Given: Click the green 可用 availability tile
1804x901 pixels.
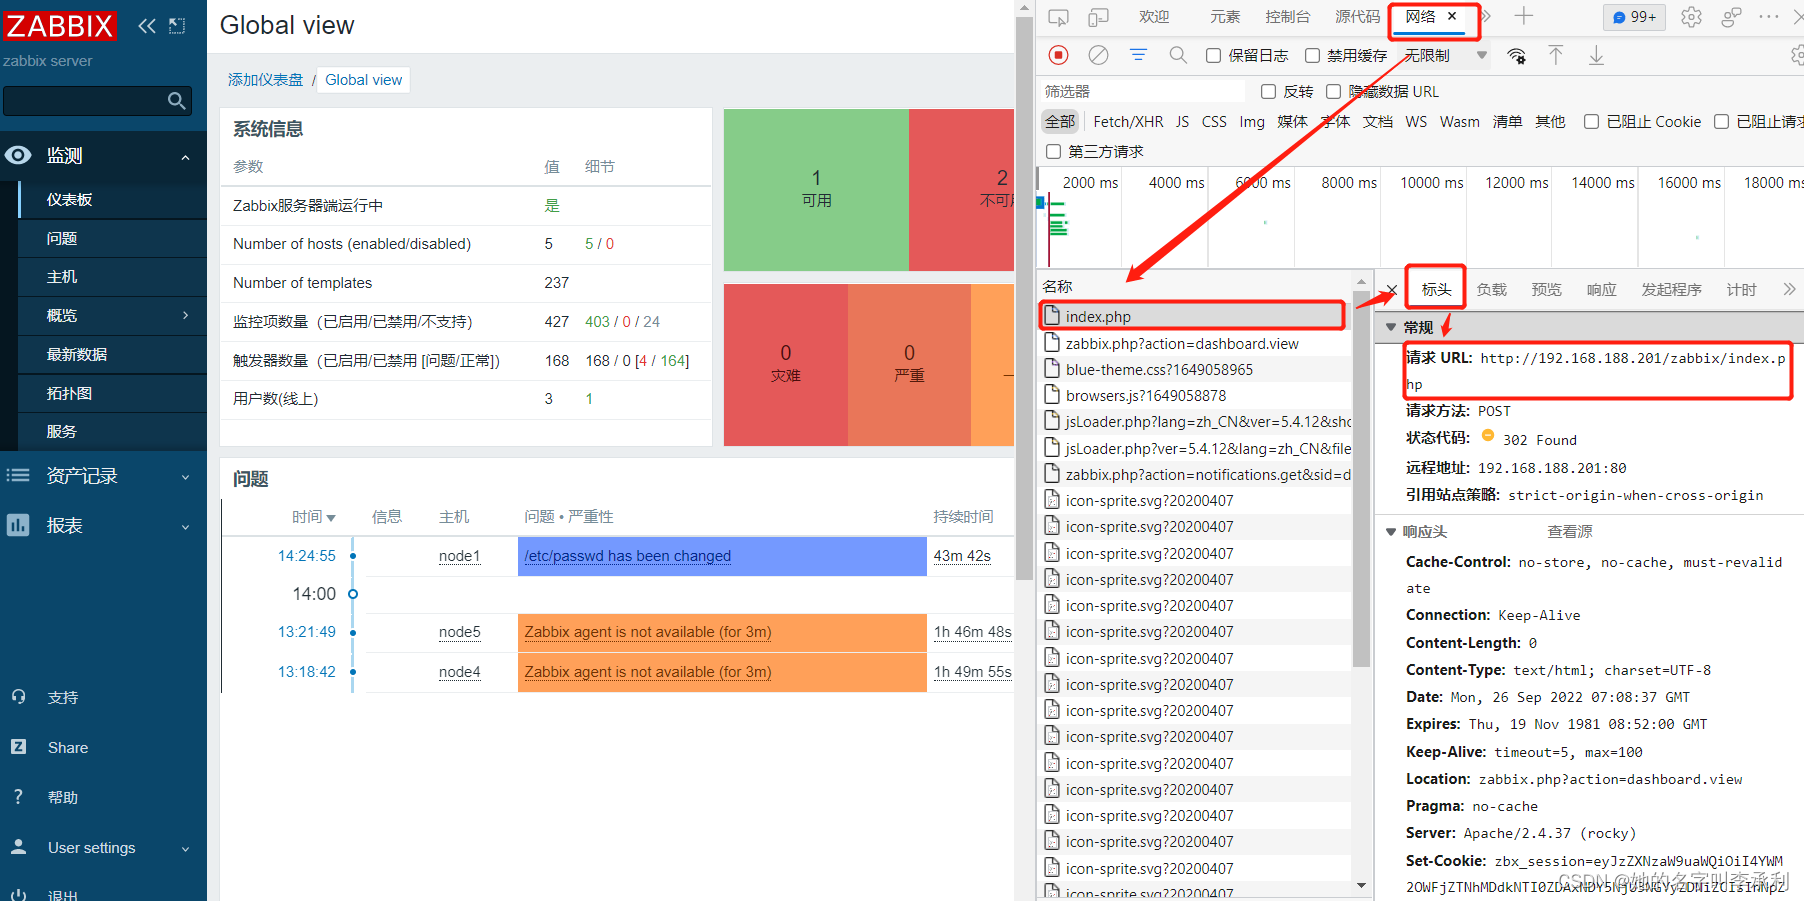Looking at the screenshot, I should tap(816, 189).
